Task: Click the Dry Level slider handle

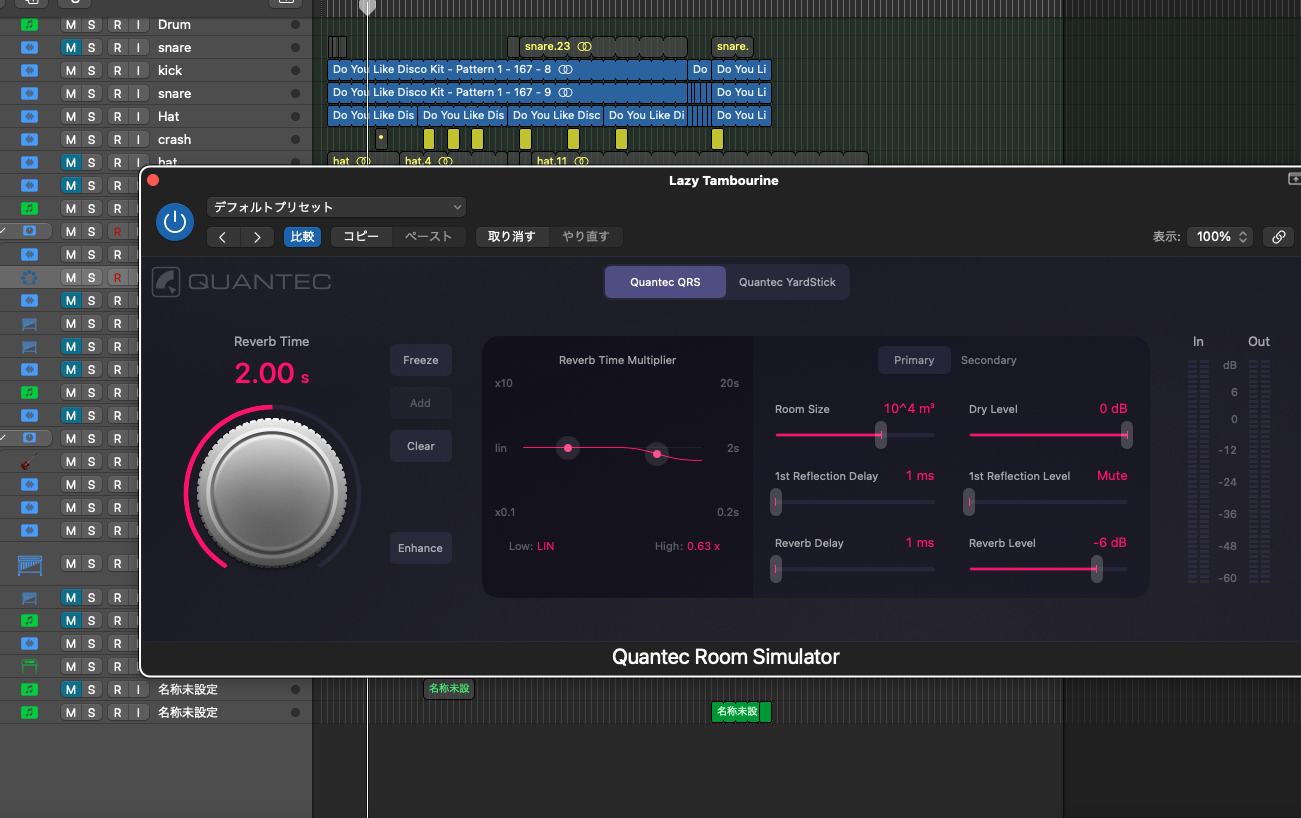Action: 1127,435
